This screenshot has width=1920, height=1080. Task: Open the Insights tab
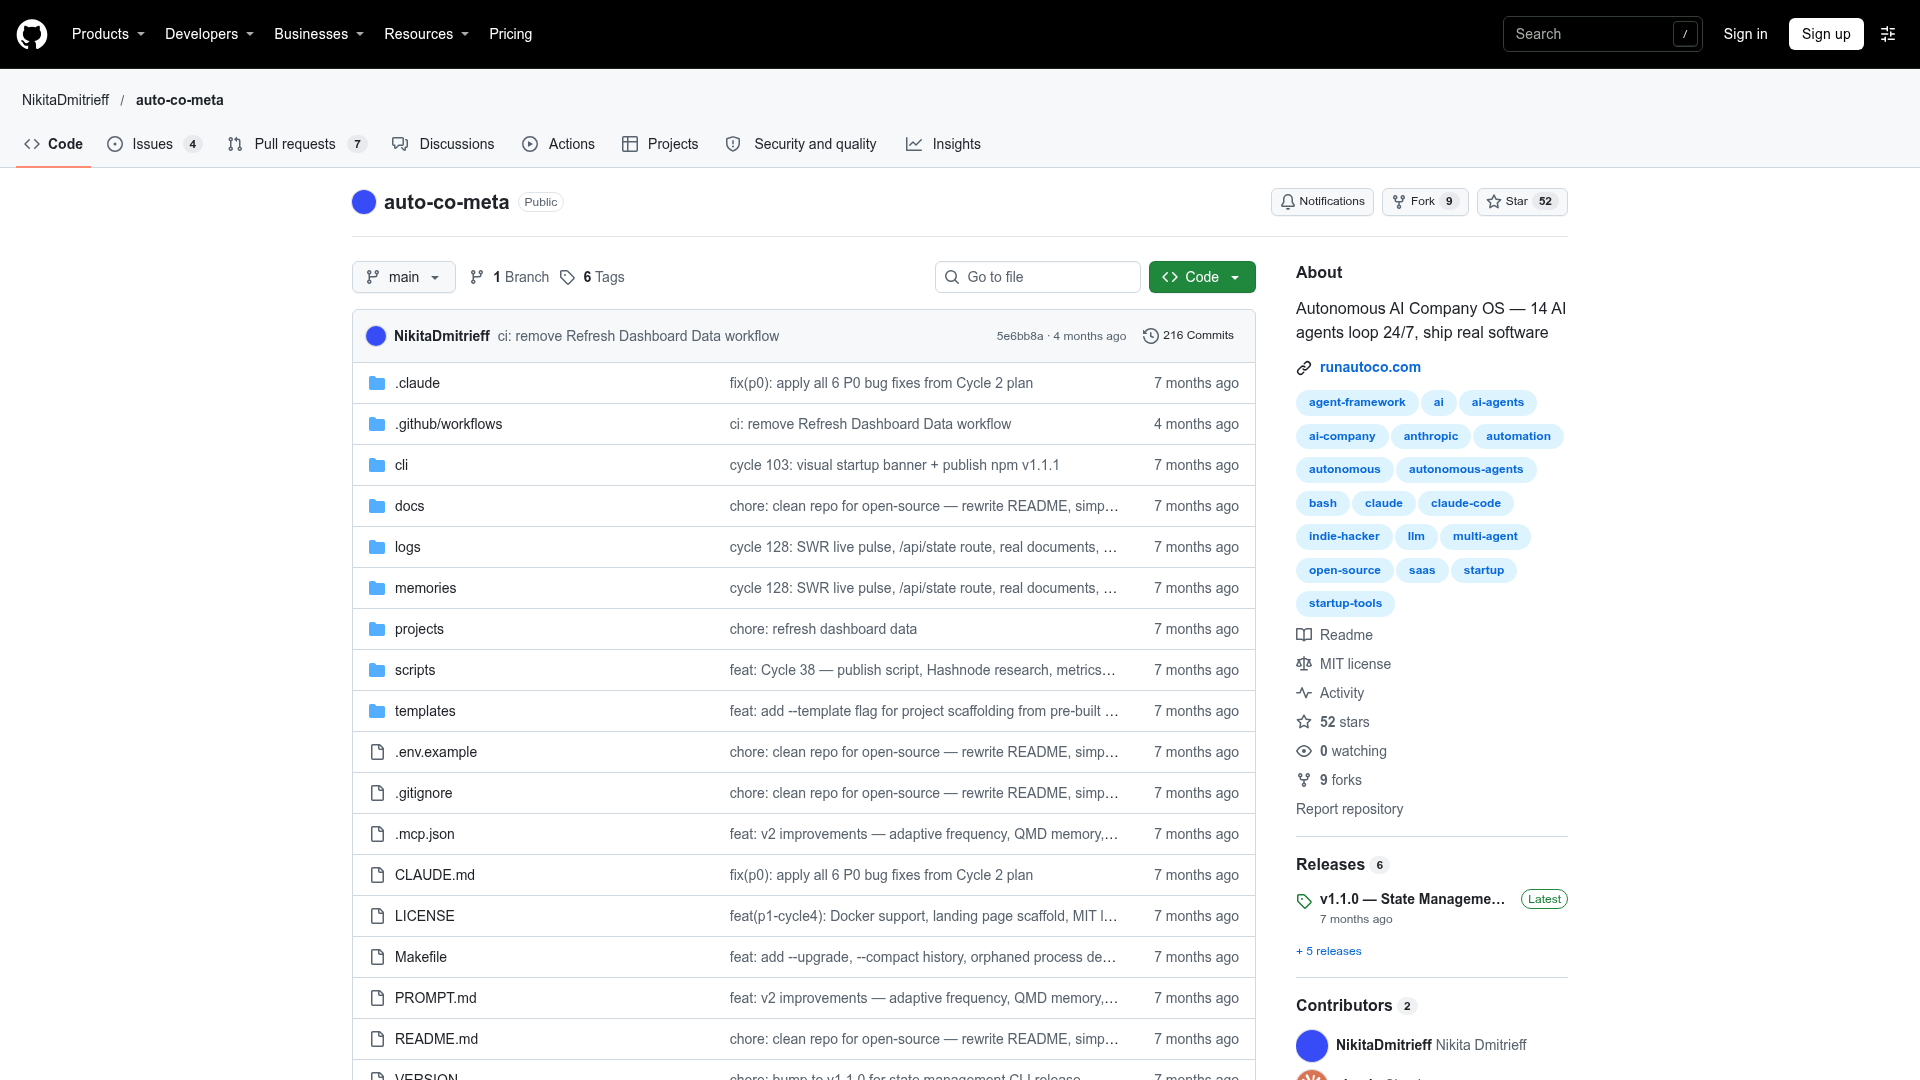(x=943, y=144)
